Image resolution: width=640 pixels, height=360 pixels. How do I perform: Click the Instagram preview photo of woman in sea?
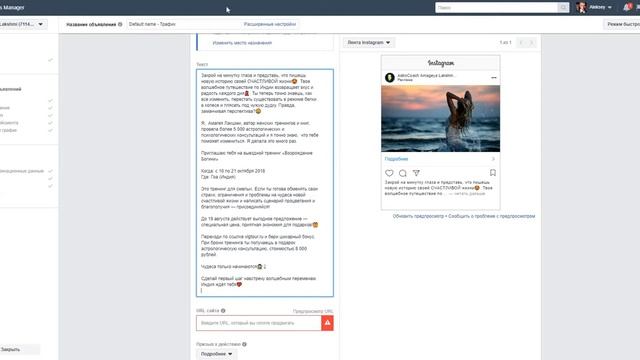point(440,118)
